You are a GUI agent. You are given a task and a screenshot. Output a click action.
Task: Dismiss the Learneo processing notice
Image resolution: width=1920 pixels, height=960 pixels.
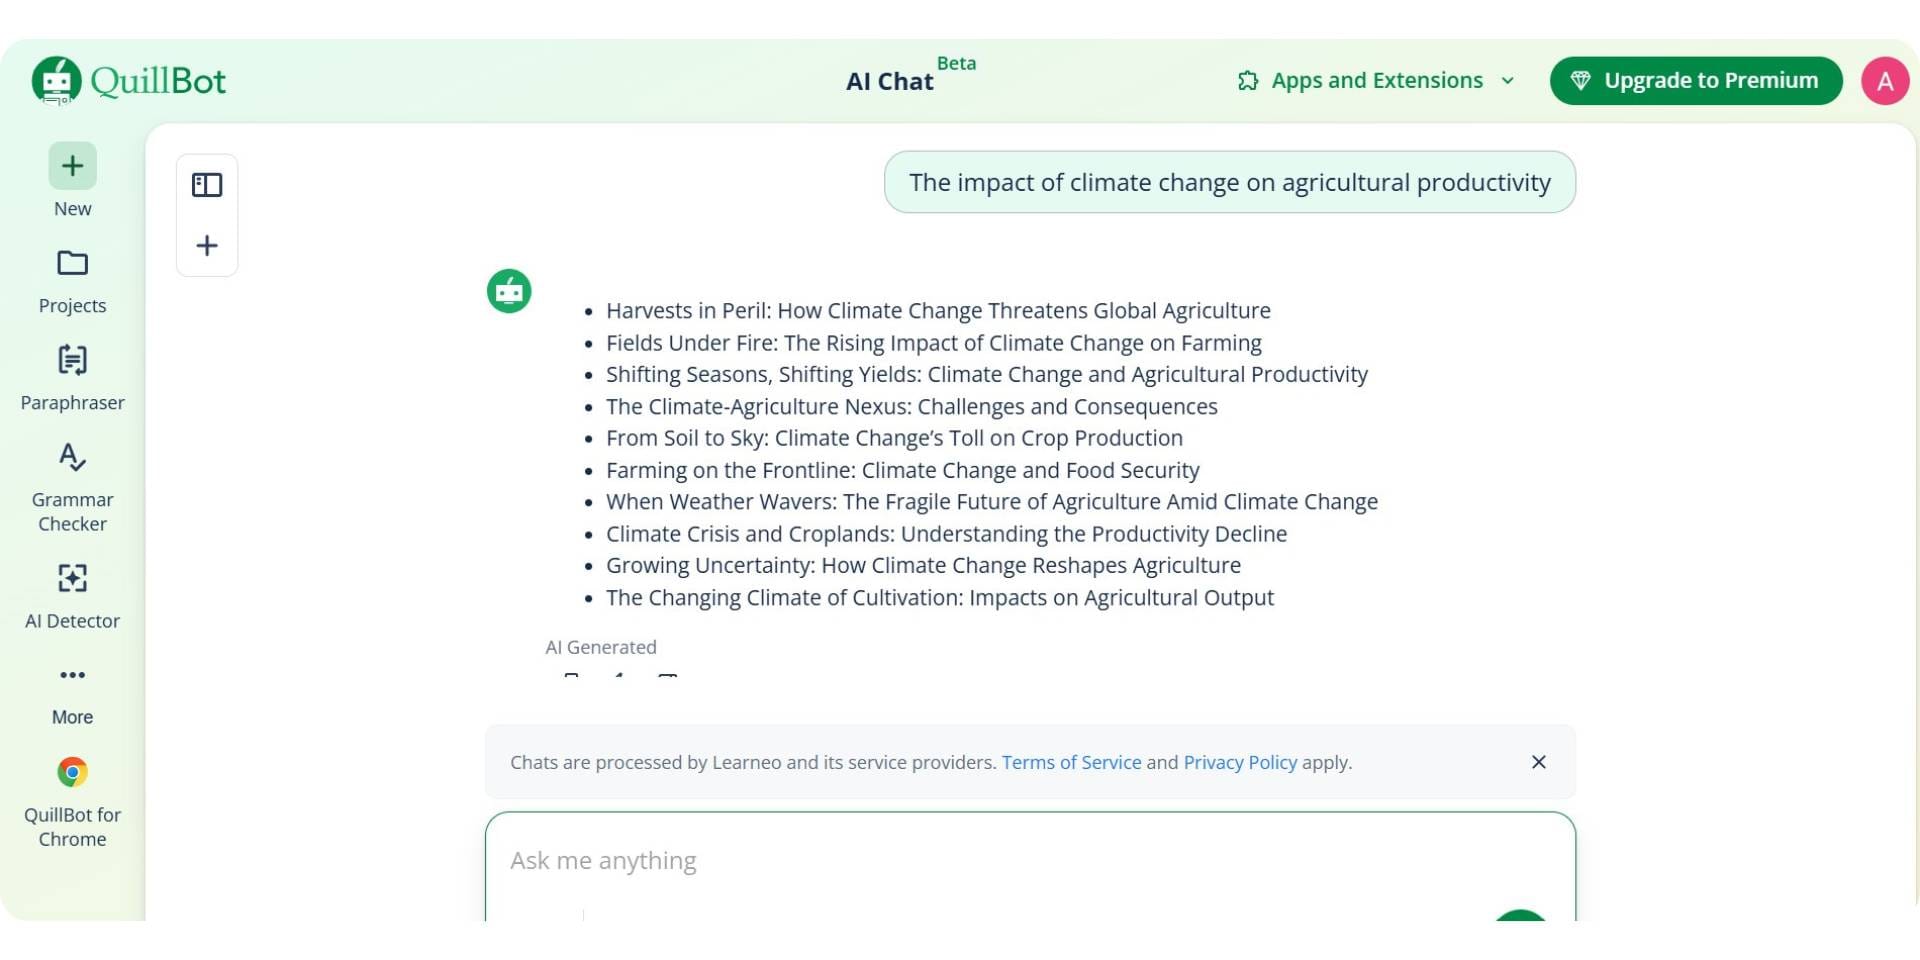tap(1538, 763)
